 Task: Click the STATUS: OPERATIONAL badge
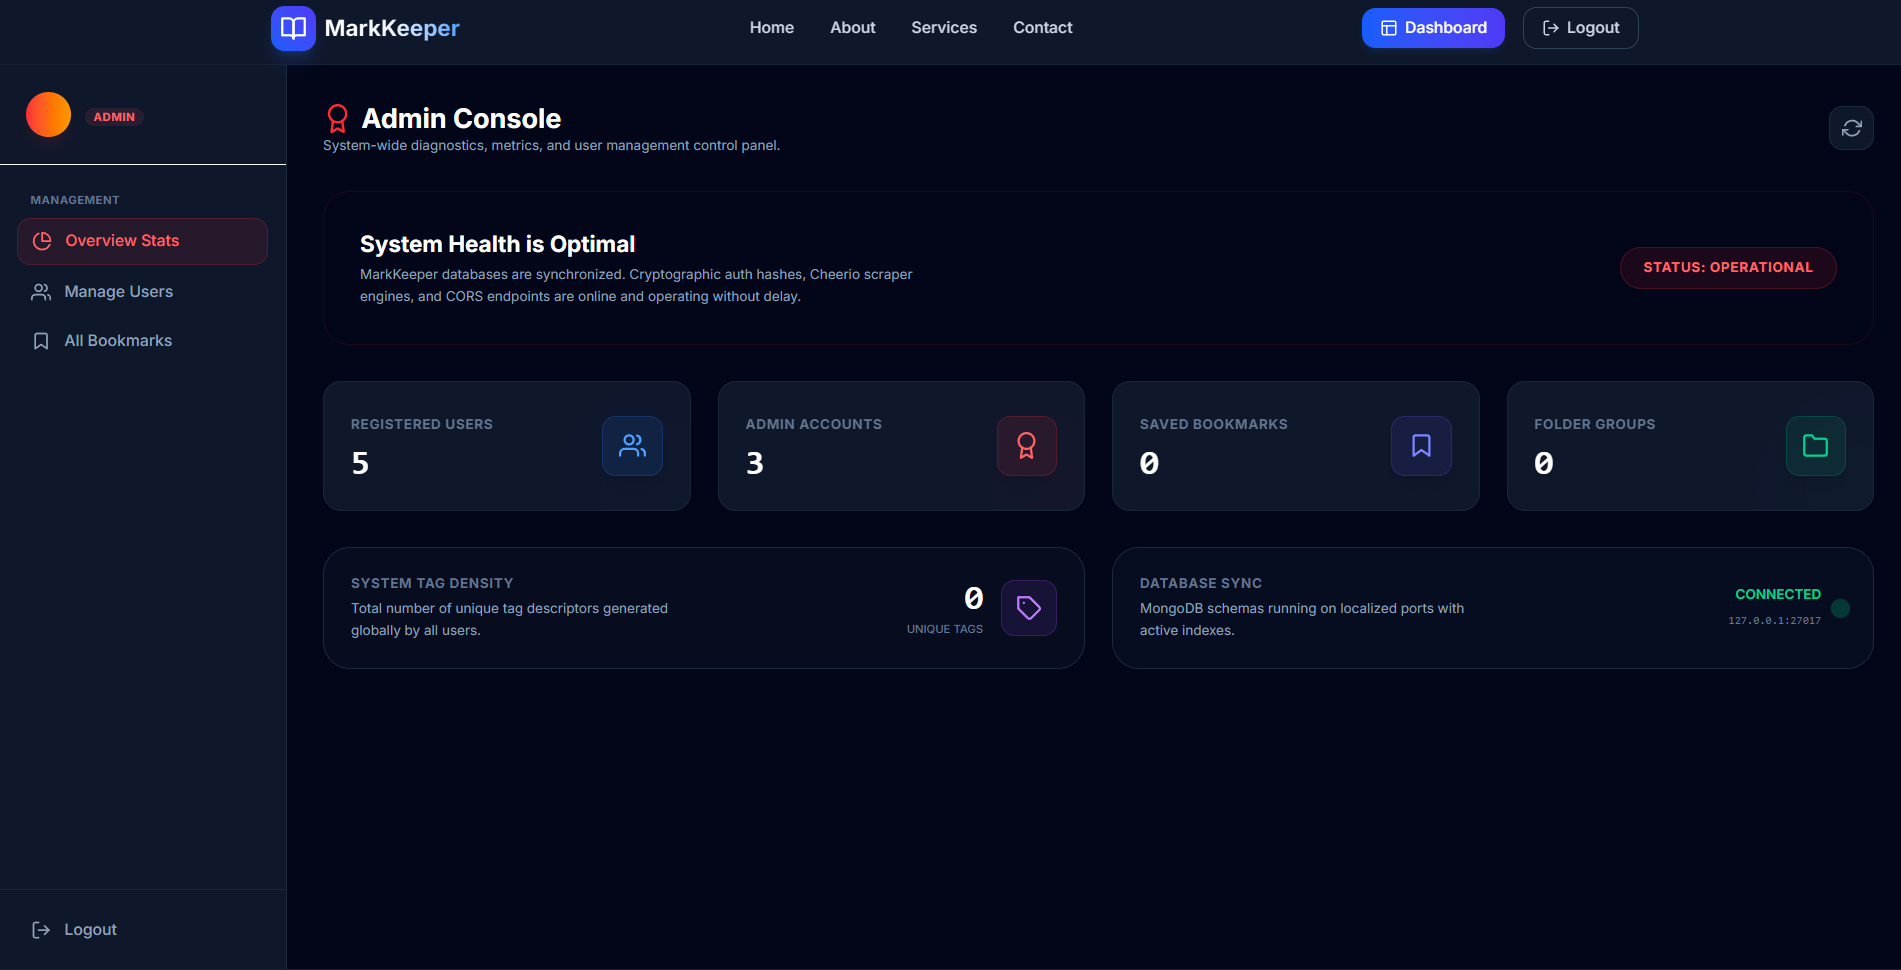[x=1728, y=268]
